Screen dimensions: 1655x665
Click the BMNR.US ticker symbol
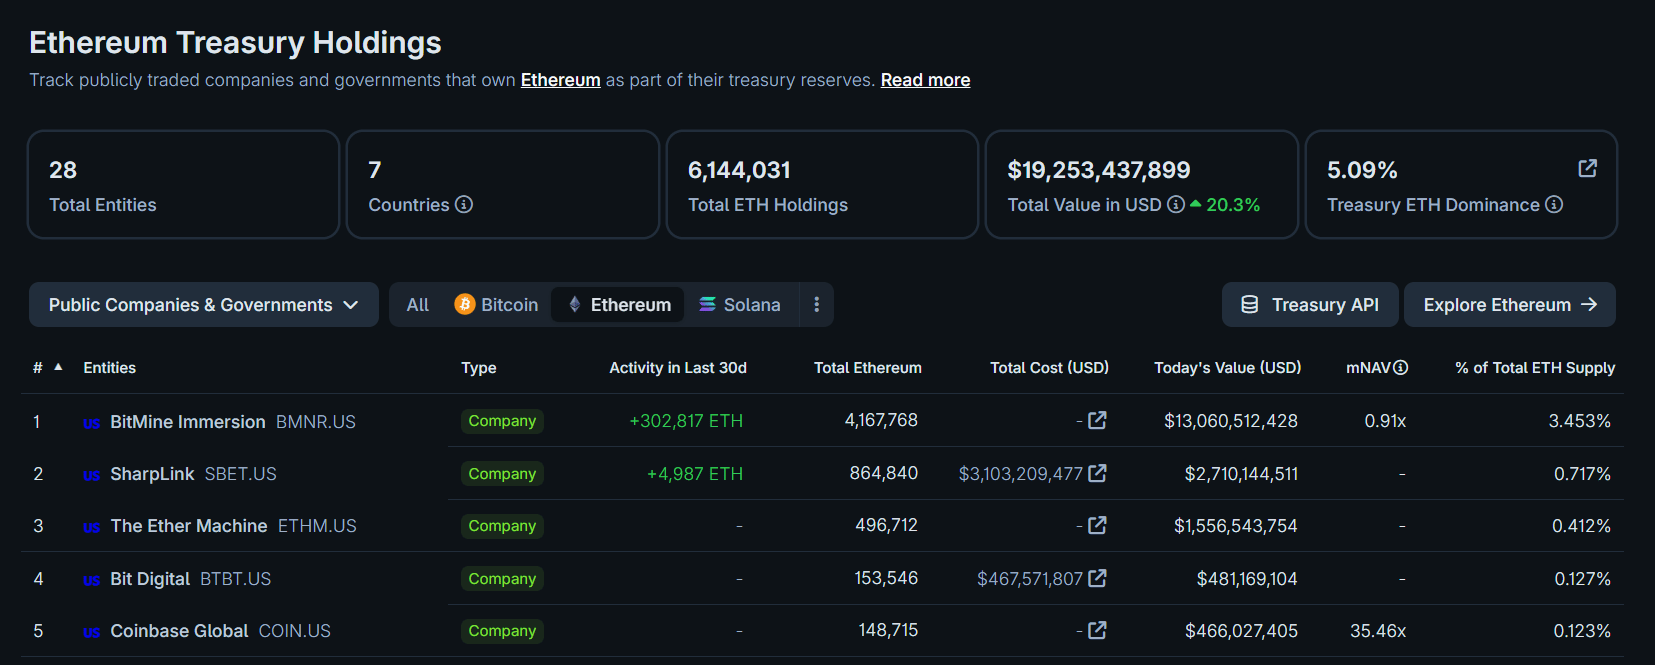point(316,422)
